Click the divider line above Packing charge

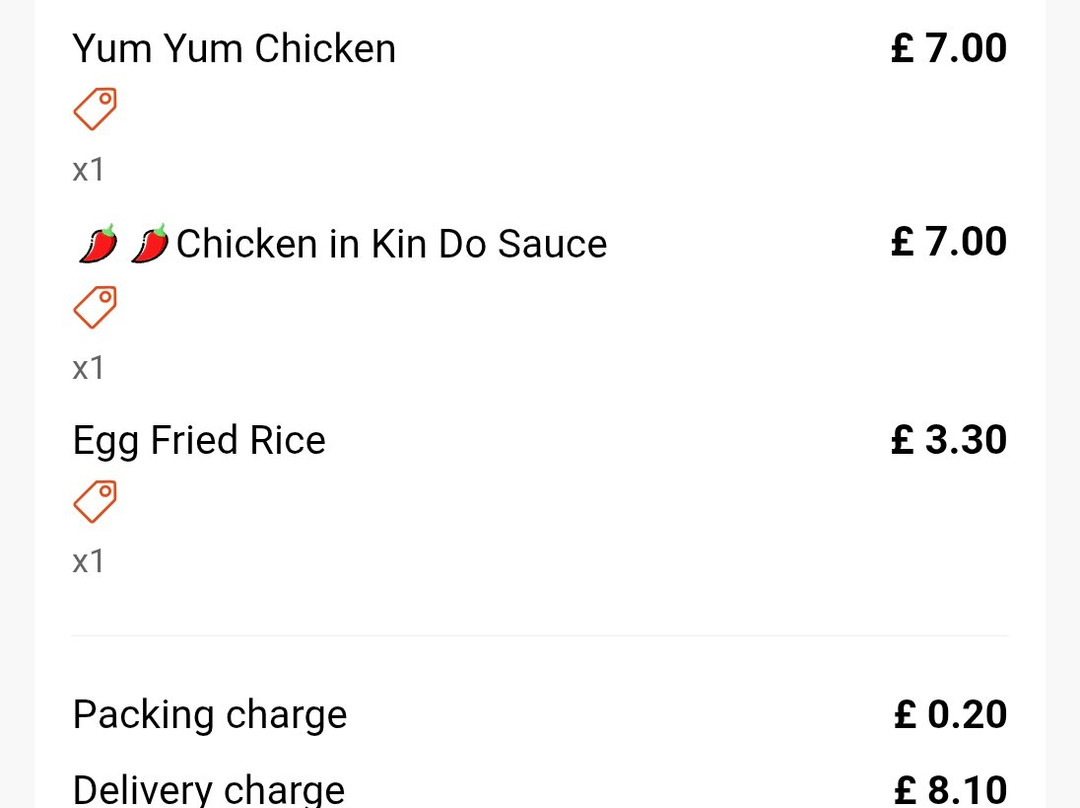pyautogui.click(x=540, y=635)
